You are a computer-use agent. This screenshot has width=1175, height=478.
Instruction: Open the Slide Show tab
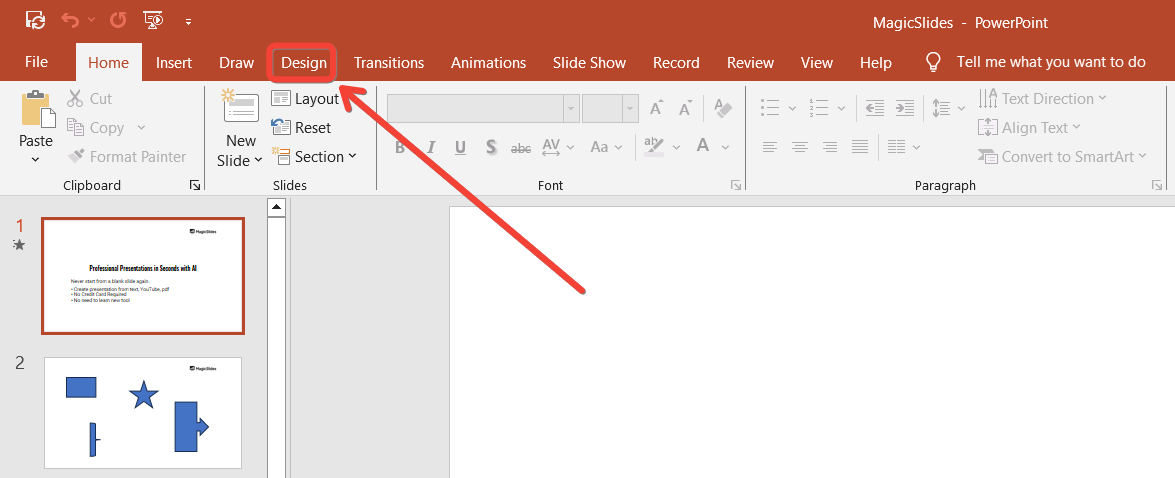(589, 63)
